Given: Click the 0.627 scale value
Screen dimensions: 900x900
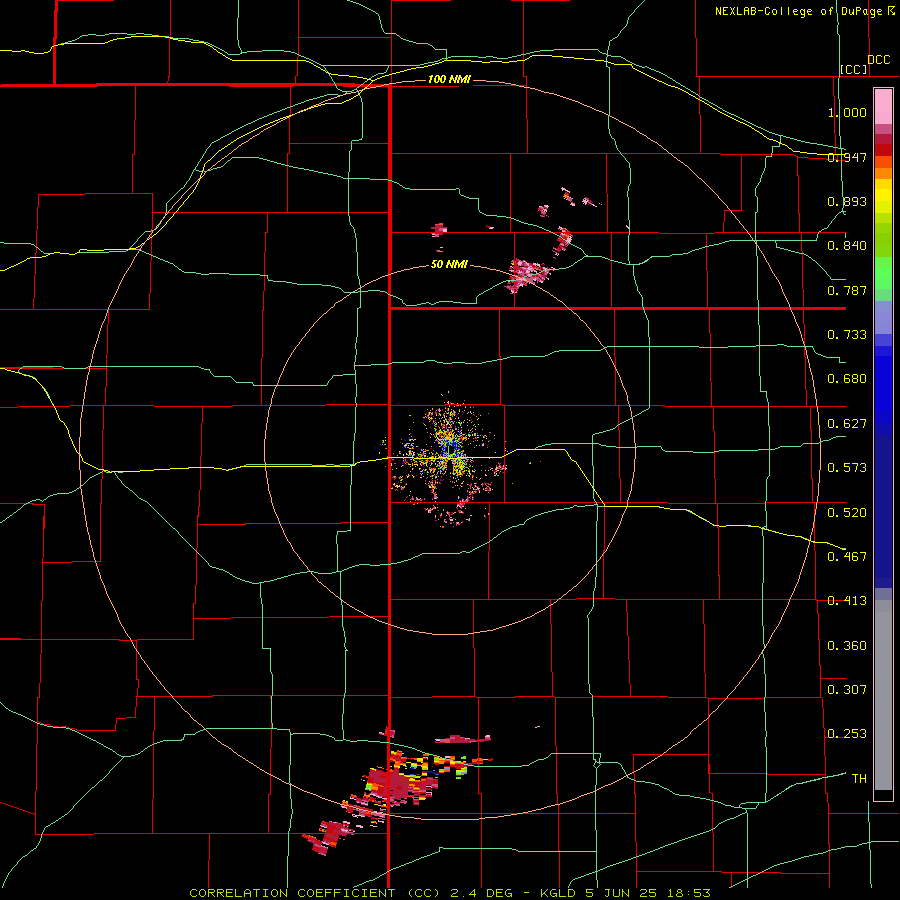Looking at the screenshot, I should tap(847, 424).
